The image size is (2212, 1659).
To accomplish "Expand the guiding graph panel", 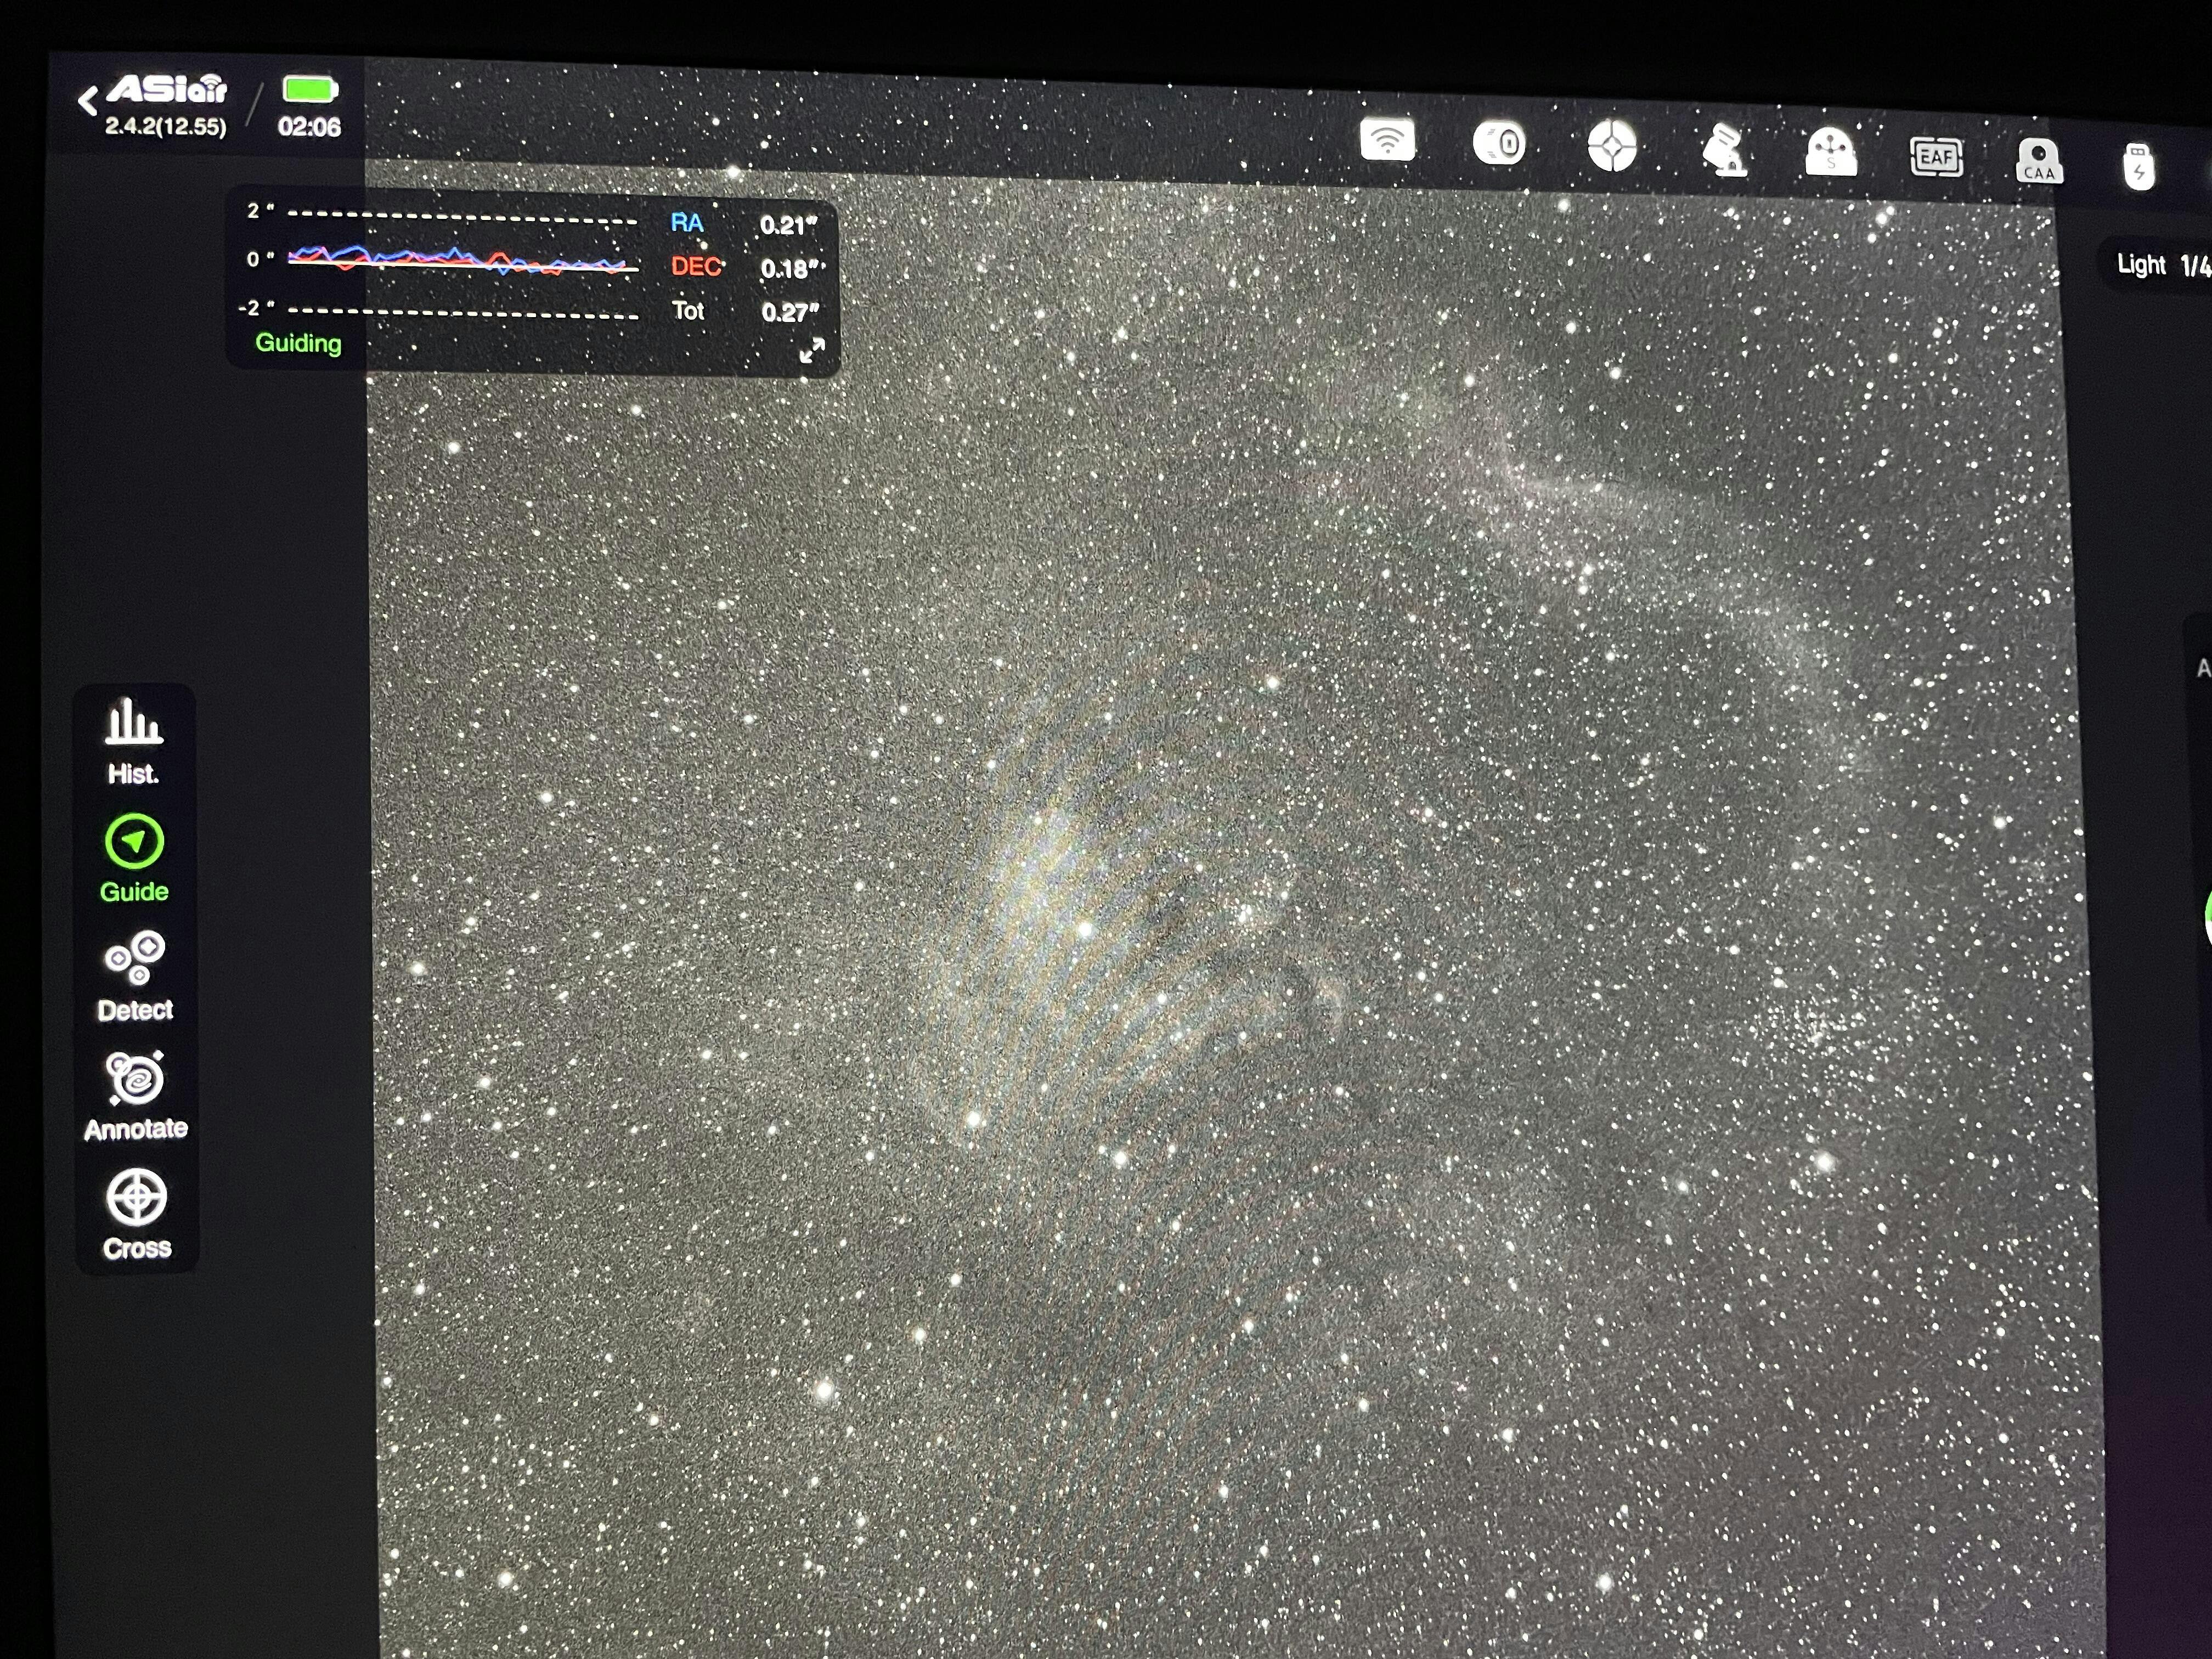I will tap(812, 349).
